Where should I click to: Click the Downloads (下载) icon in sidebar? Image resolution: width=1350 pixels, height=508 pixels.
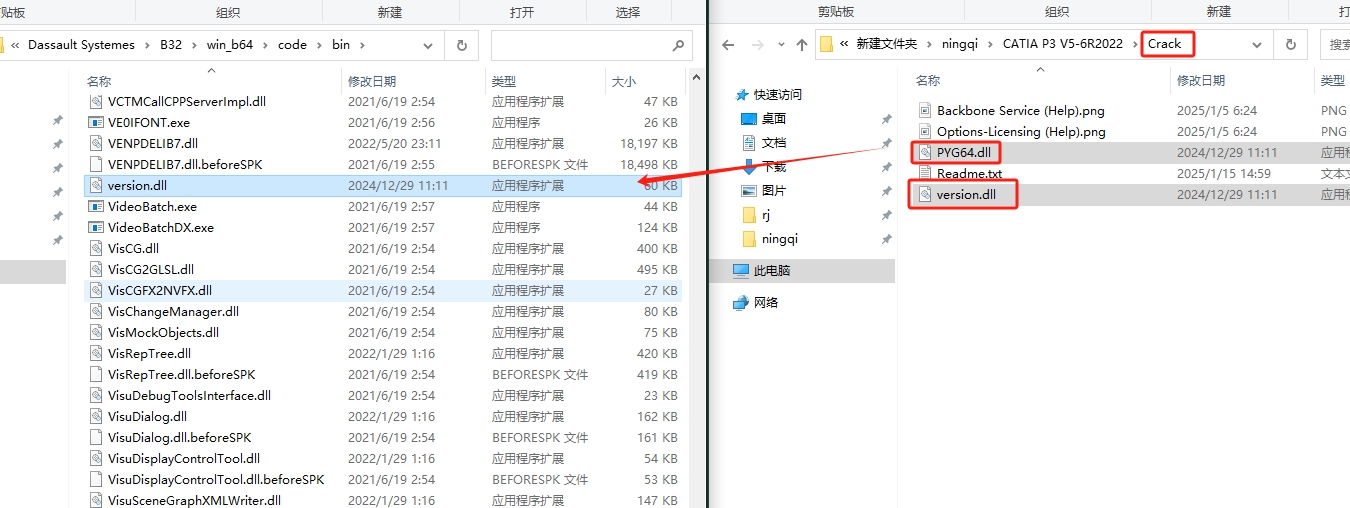click(x=749, y=166)
